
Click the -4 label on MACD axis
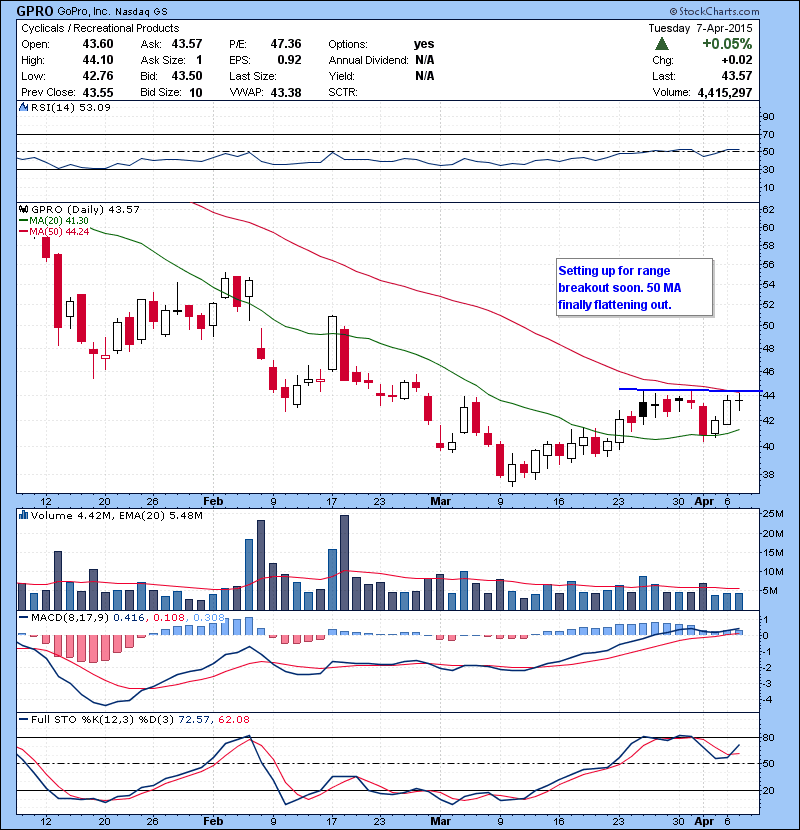767,700
